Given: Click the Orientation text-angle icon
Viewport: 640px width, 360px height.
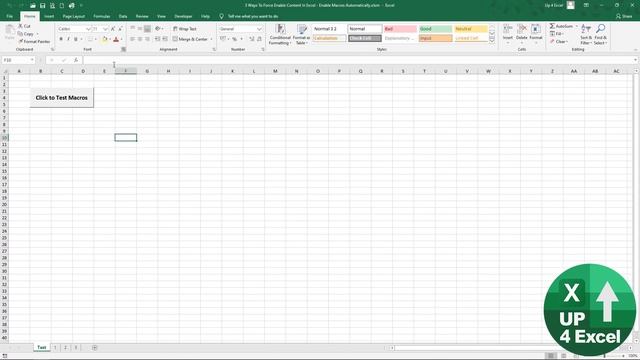Looking at the screenshot, I should pos(158,29).
